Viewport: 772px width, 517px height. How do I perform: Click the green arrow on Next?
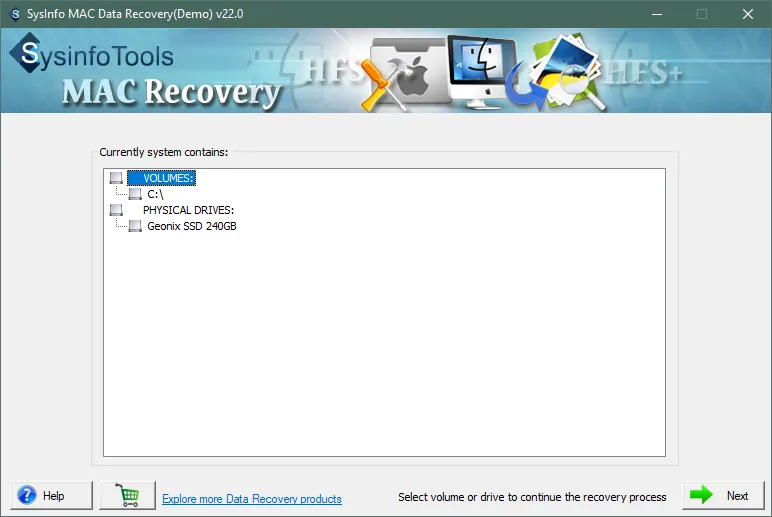pos(701,495)
